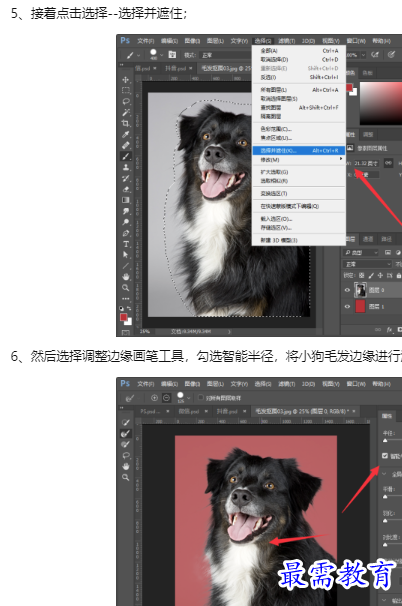
Task: Select Hand tool in upper screenshot toolbar
Action: (126, 277)
